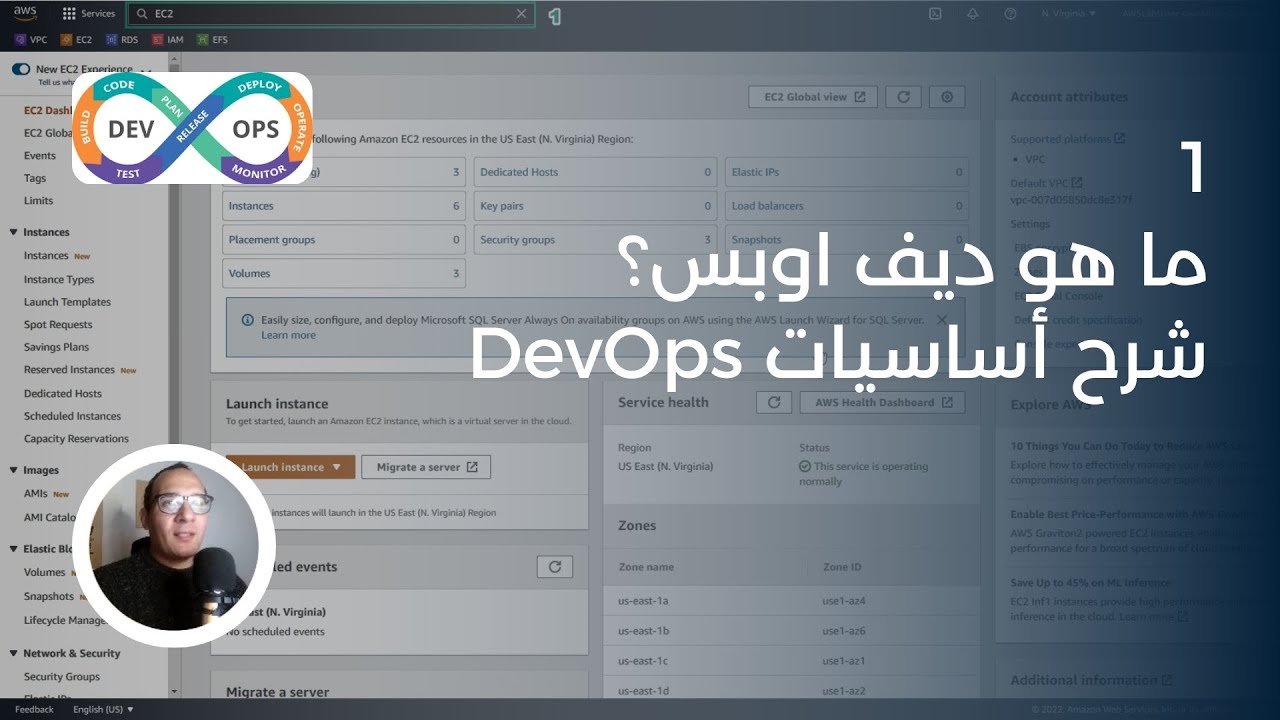Open Spot Requests in sidebar
This screenshot has width=1280, height=720.
[x=58, y=325]
